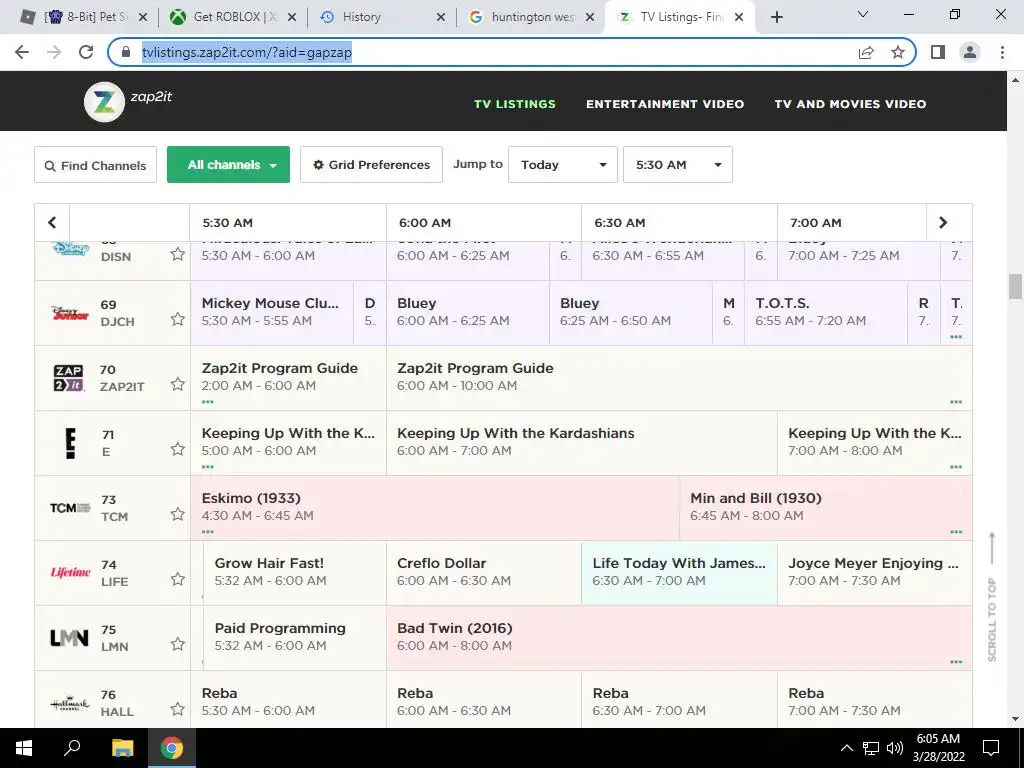Open Chrome profile avatar
This screenshot has width=1024, height=768.
970,52
